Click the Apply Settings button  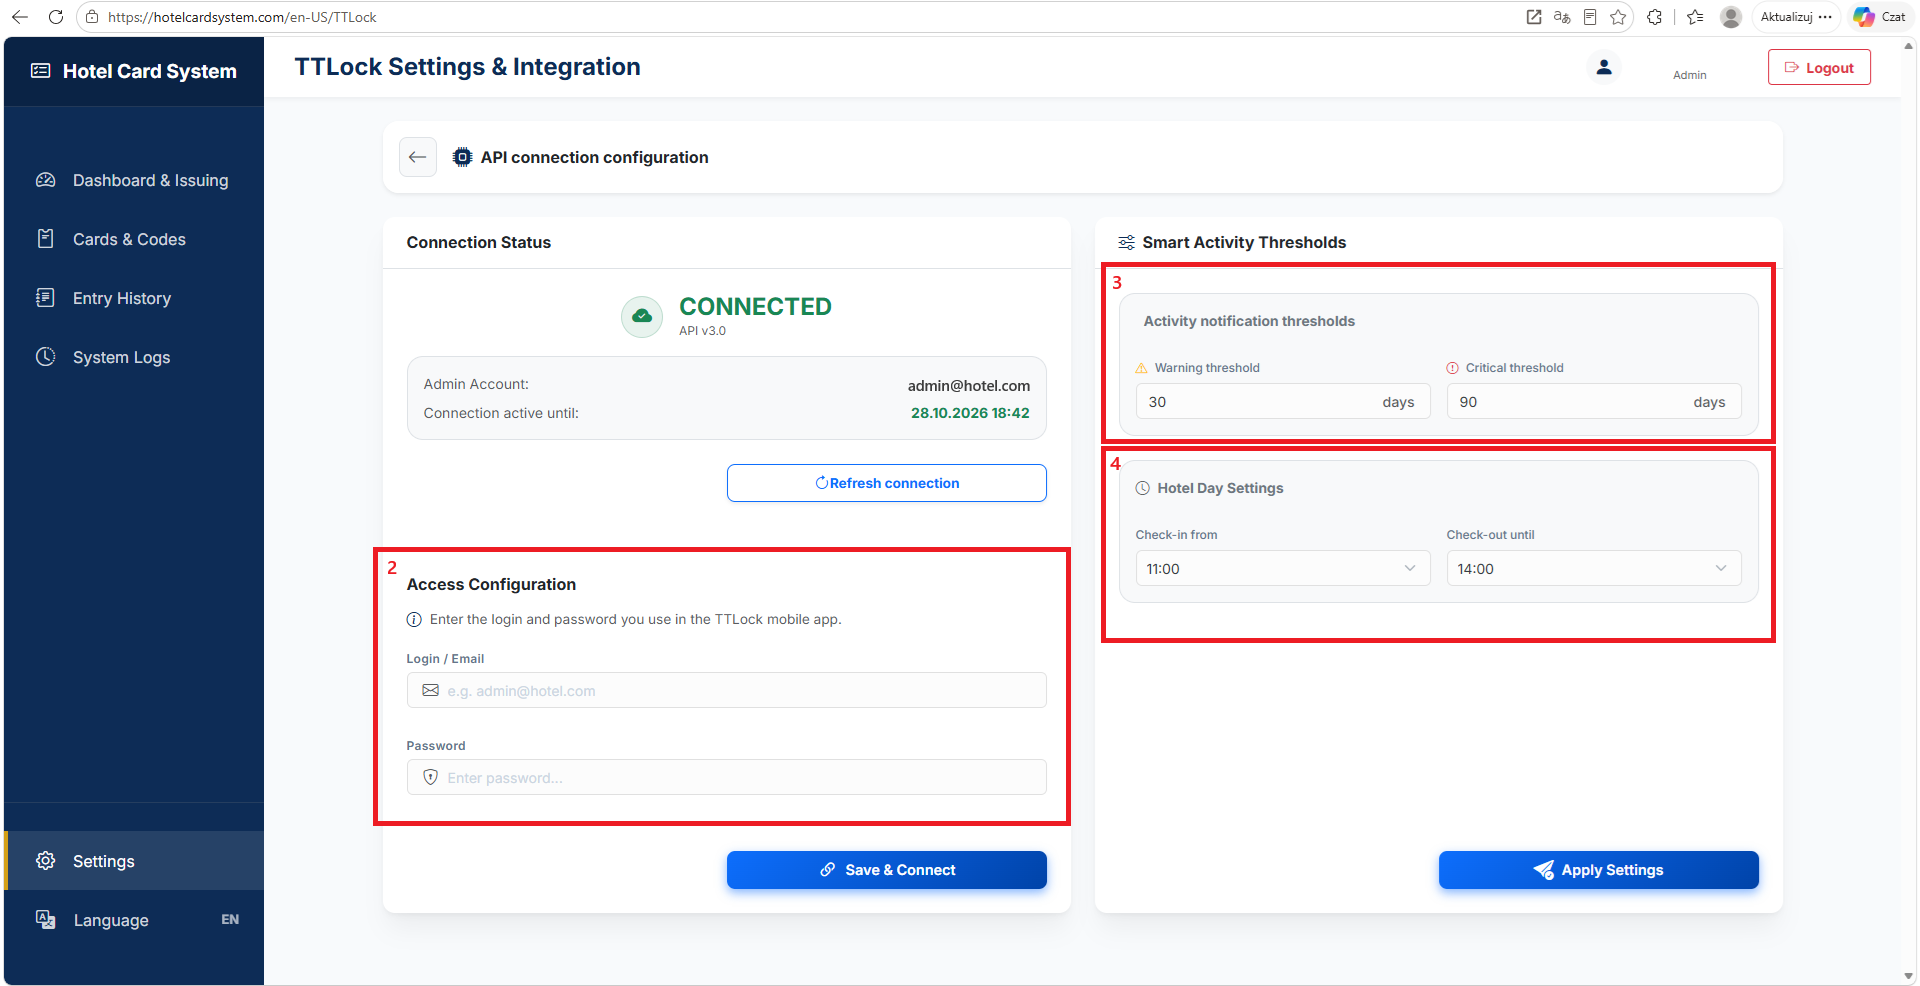[x=1598, y=870]
